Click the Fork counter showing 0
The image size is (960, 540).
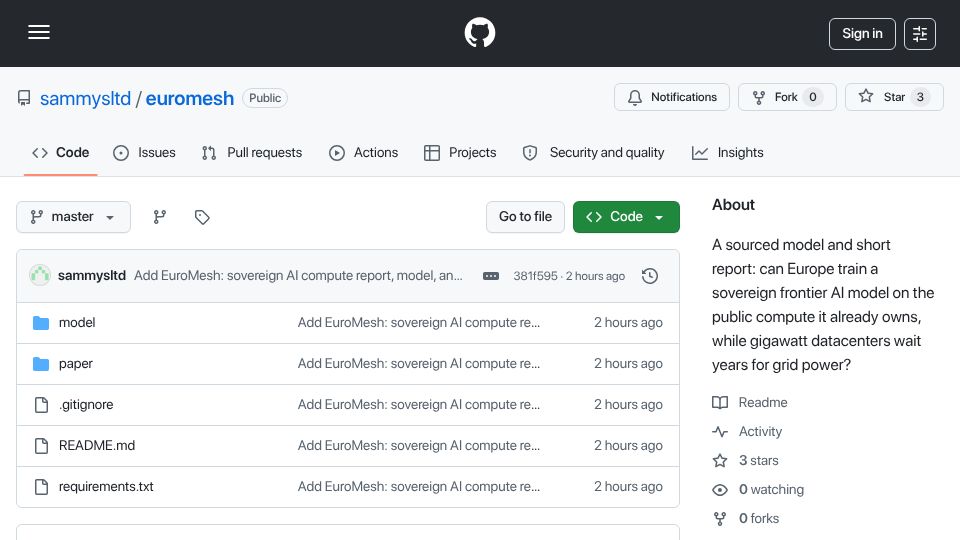(813, 97)
